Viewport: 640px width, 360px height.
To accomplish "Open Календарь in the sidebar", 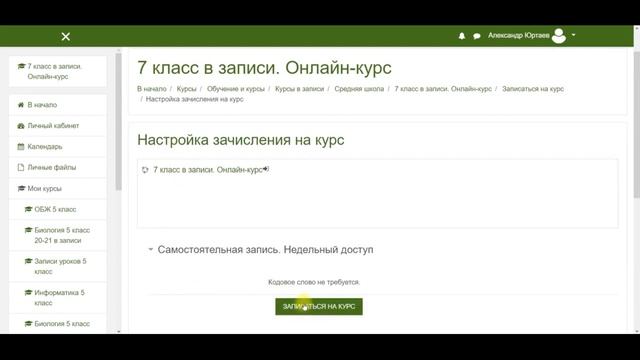I will (x=58, y=147).
